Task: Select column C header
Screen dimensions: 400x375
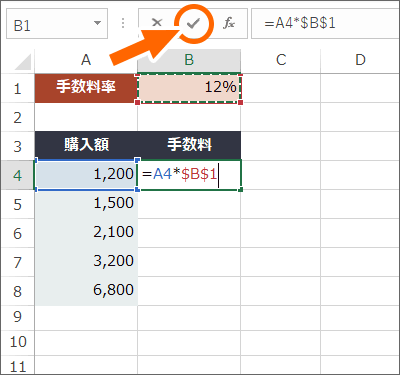Action: click(x=281, y=60)
